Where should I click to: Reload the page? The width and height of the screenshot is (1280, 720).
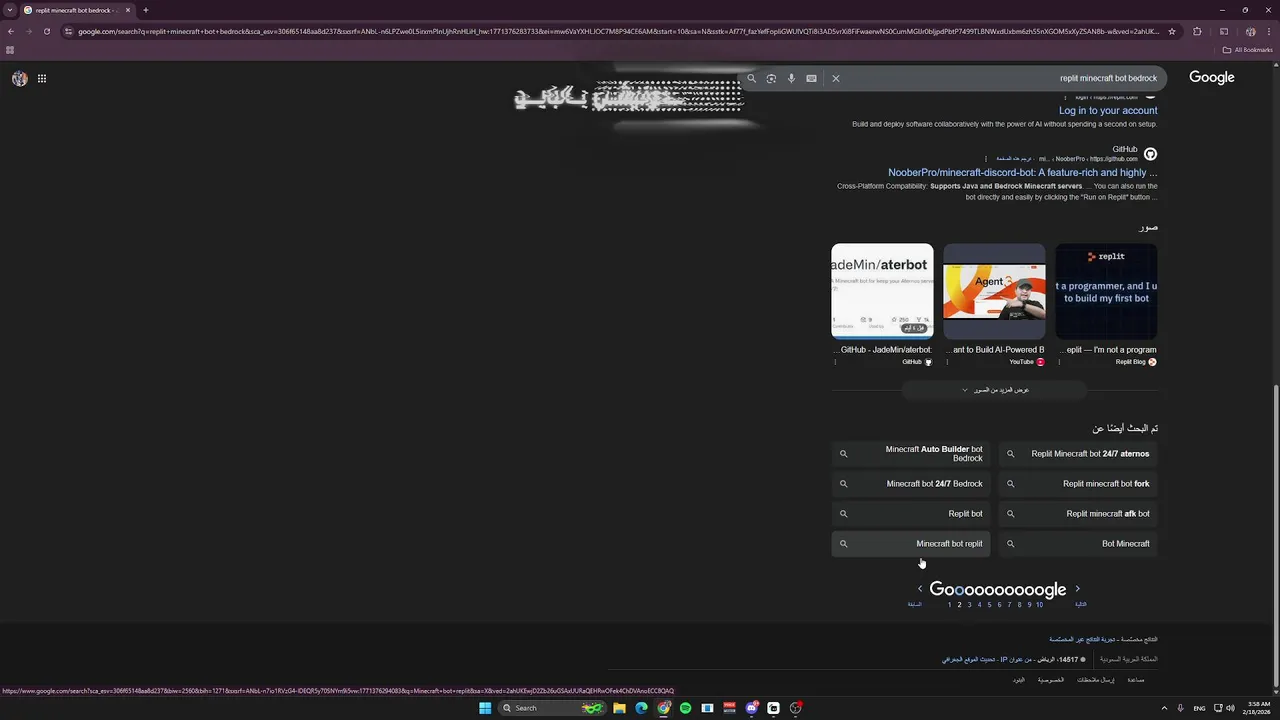tap(46, 31)
